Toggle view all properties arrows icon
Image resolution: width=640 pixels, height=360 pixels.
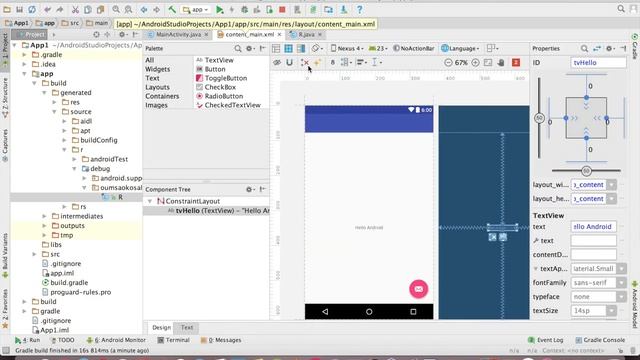click(x=597, y=49)
